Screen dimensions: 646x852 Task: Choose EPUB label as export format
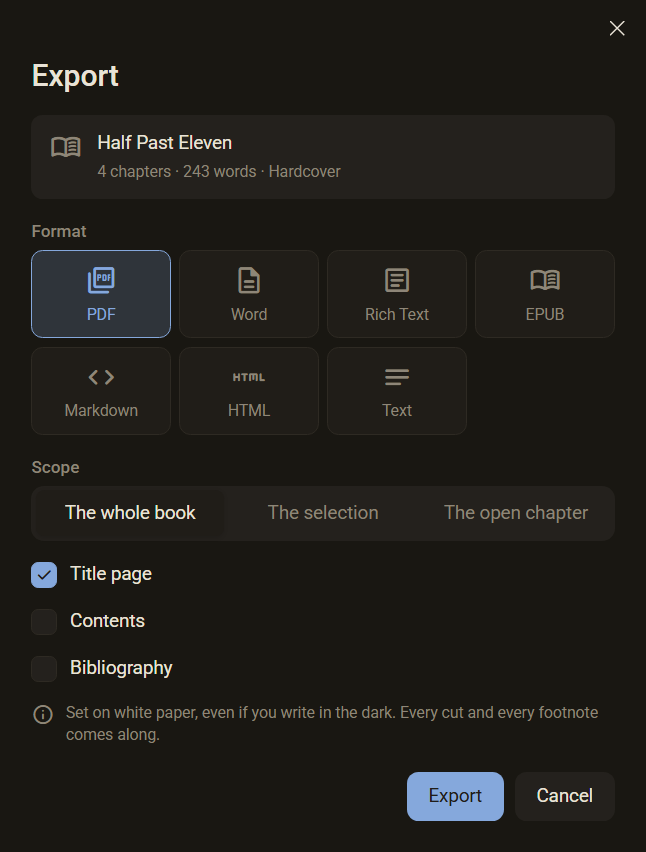[545, 314]
